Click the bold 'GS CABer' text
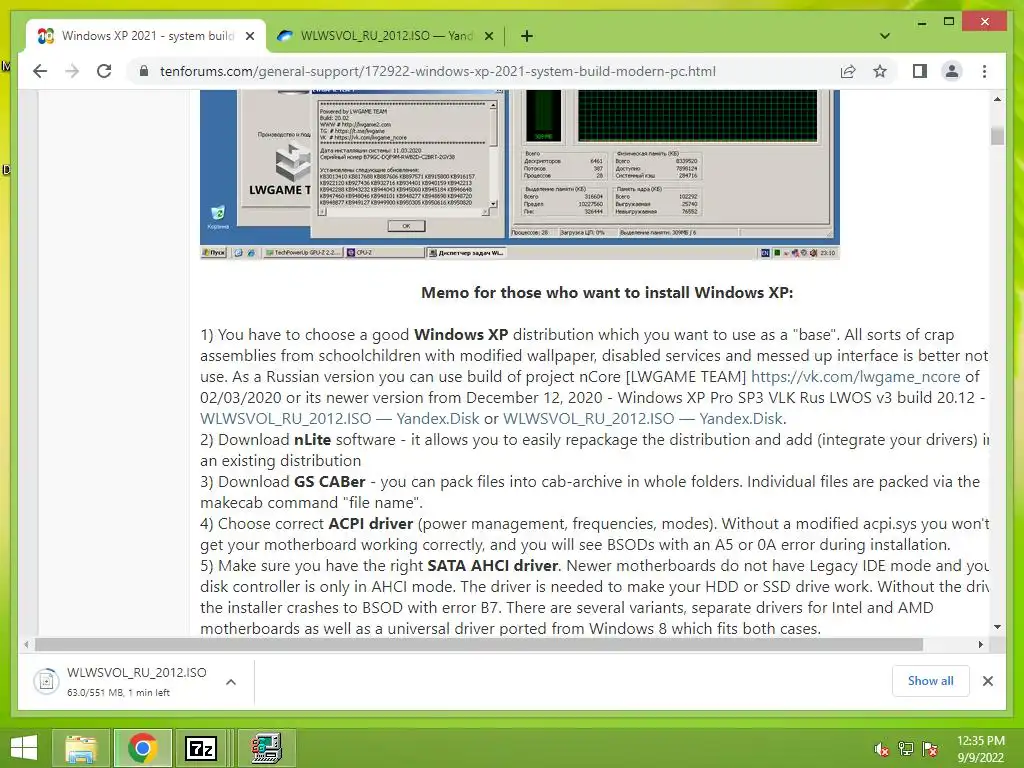 [329, 481]
